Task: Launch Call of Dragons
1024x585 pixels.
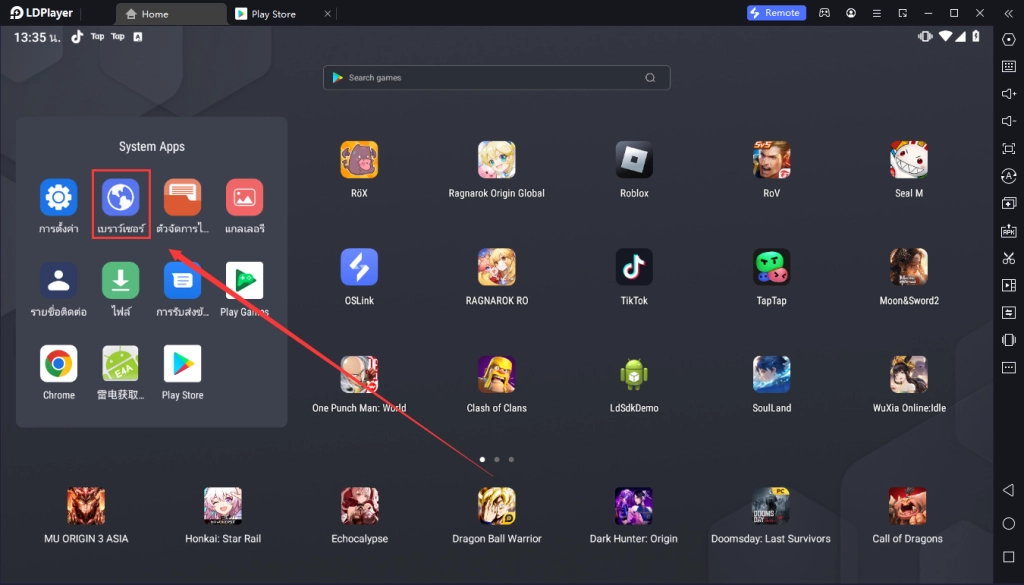Action: [x=908, y=506]
